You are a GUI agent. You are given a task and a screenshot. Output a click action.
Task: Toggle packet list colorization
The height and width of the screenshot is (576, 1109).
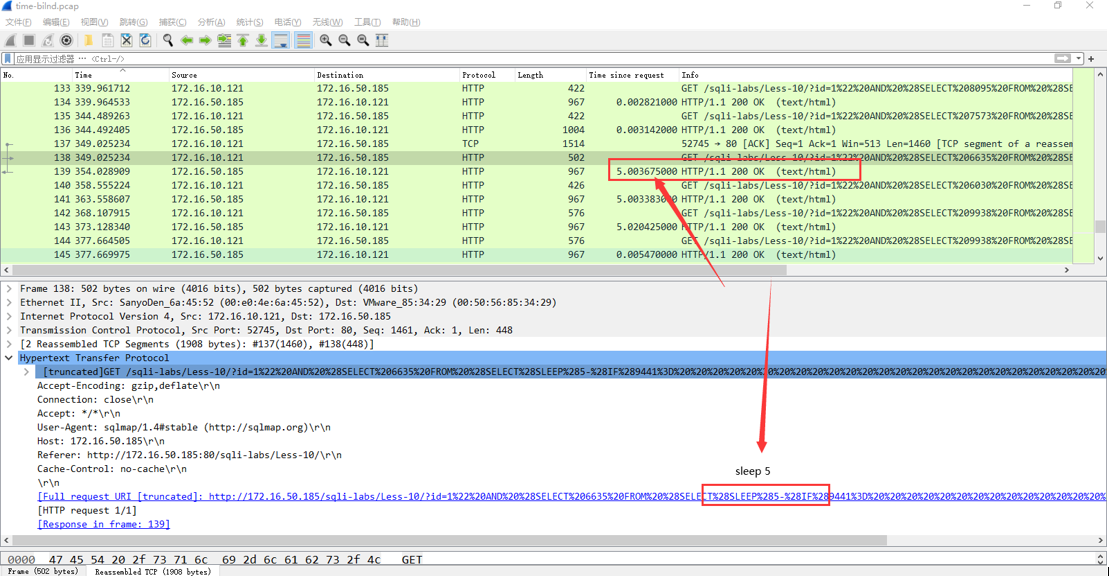(303, 40)
